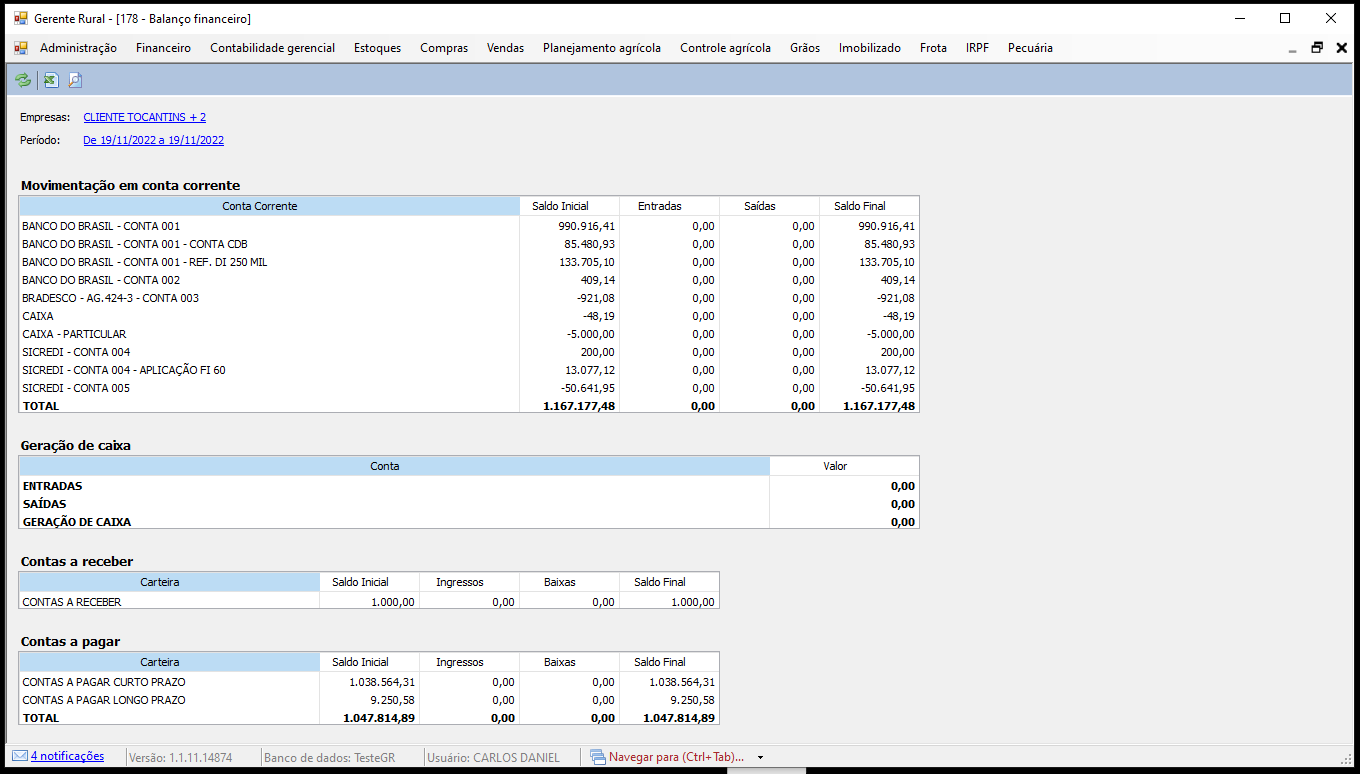Open the Grãos menu
Viewport: 1360px width, 774px height.
pos(805,48)
